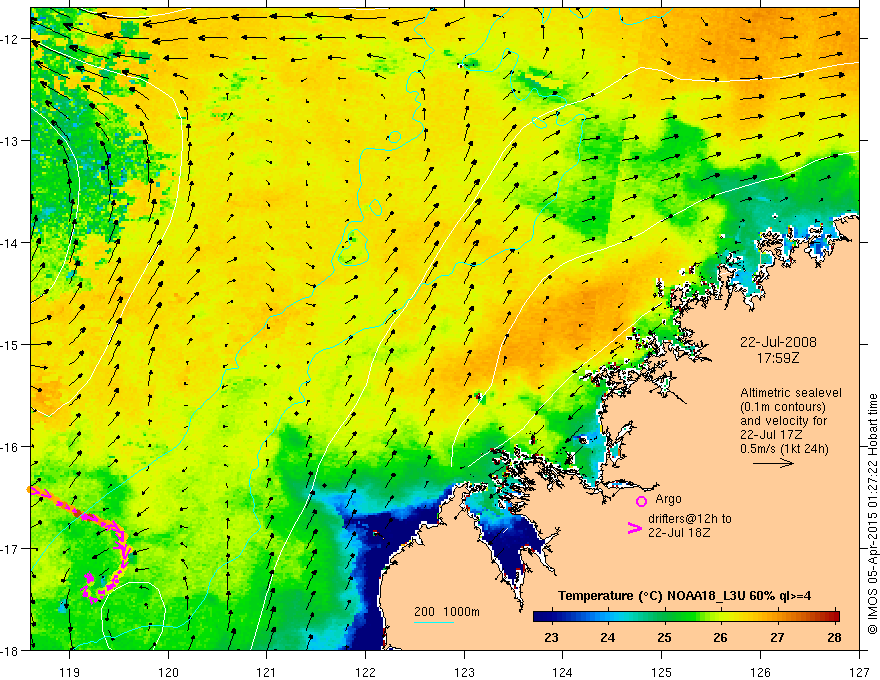Click the latitude axis label -12
The image size is (880, 680).
[x=11, y=39]
